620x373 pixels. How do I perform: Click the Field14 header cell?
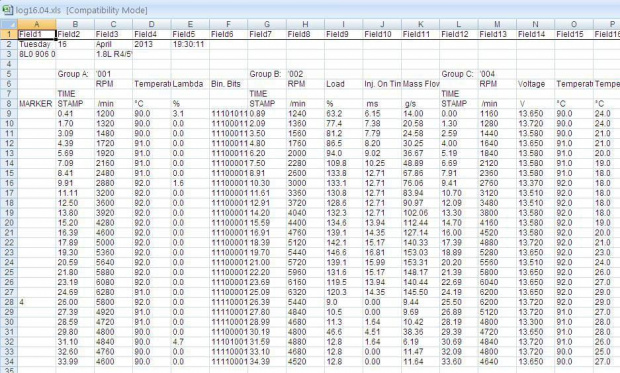(535, 34)
